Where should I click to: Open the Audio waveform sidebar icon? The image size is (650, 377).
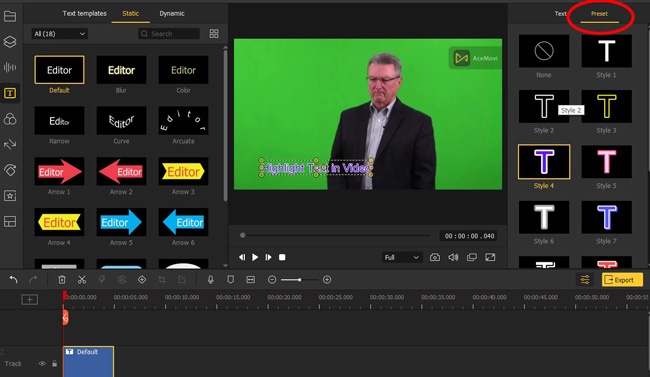[10, 67]
